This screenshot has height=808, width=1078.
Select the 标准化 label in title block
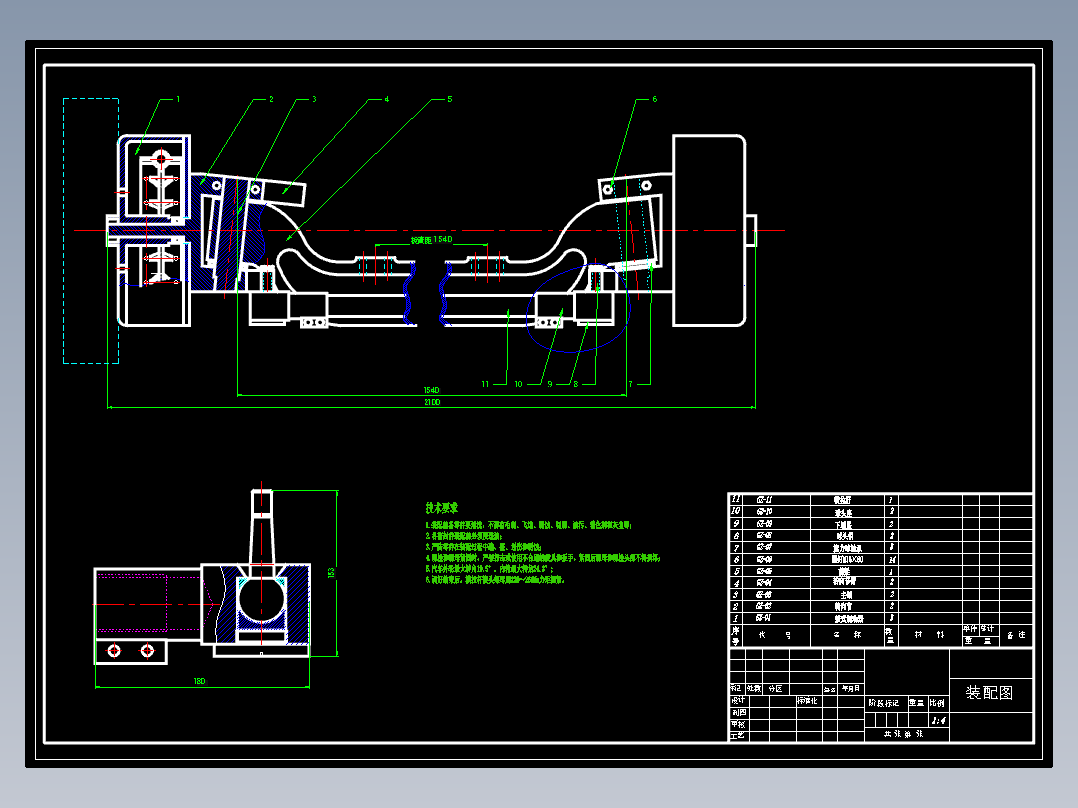pyautogui.click(x=807, y=701)
